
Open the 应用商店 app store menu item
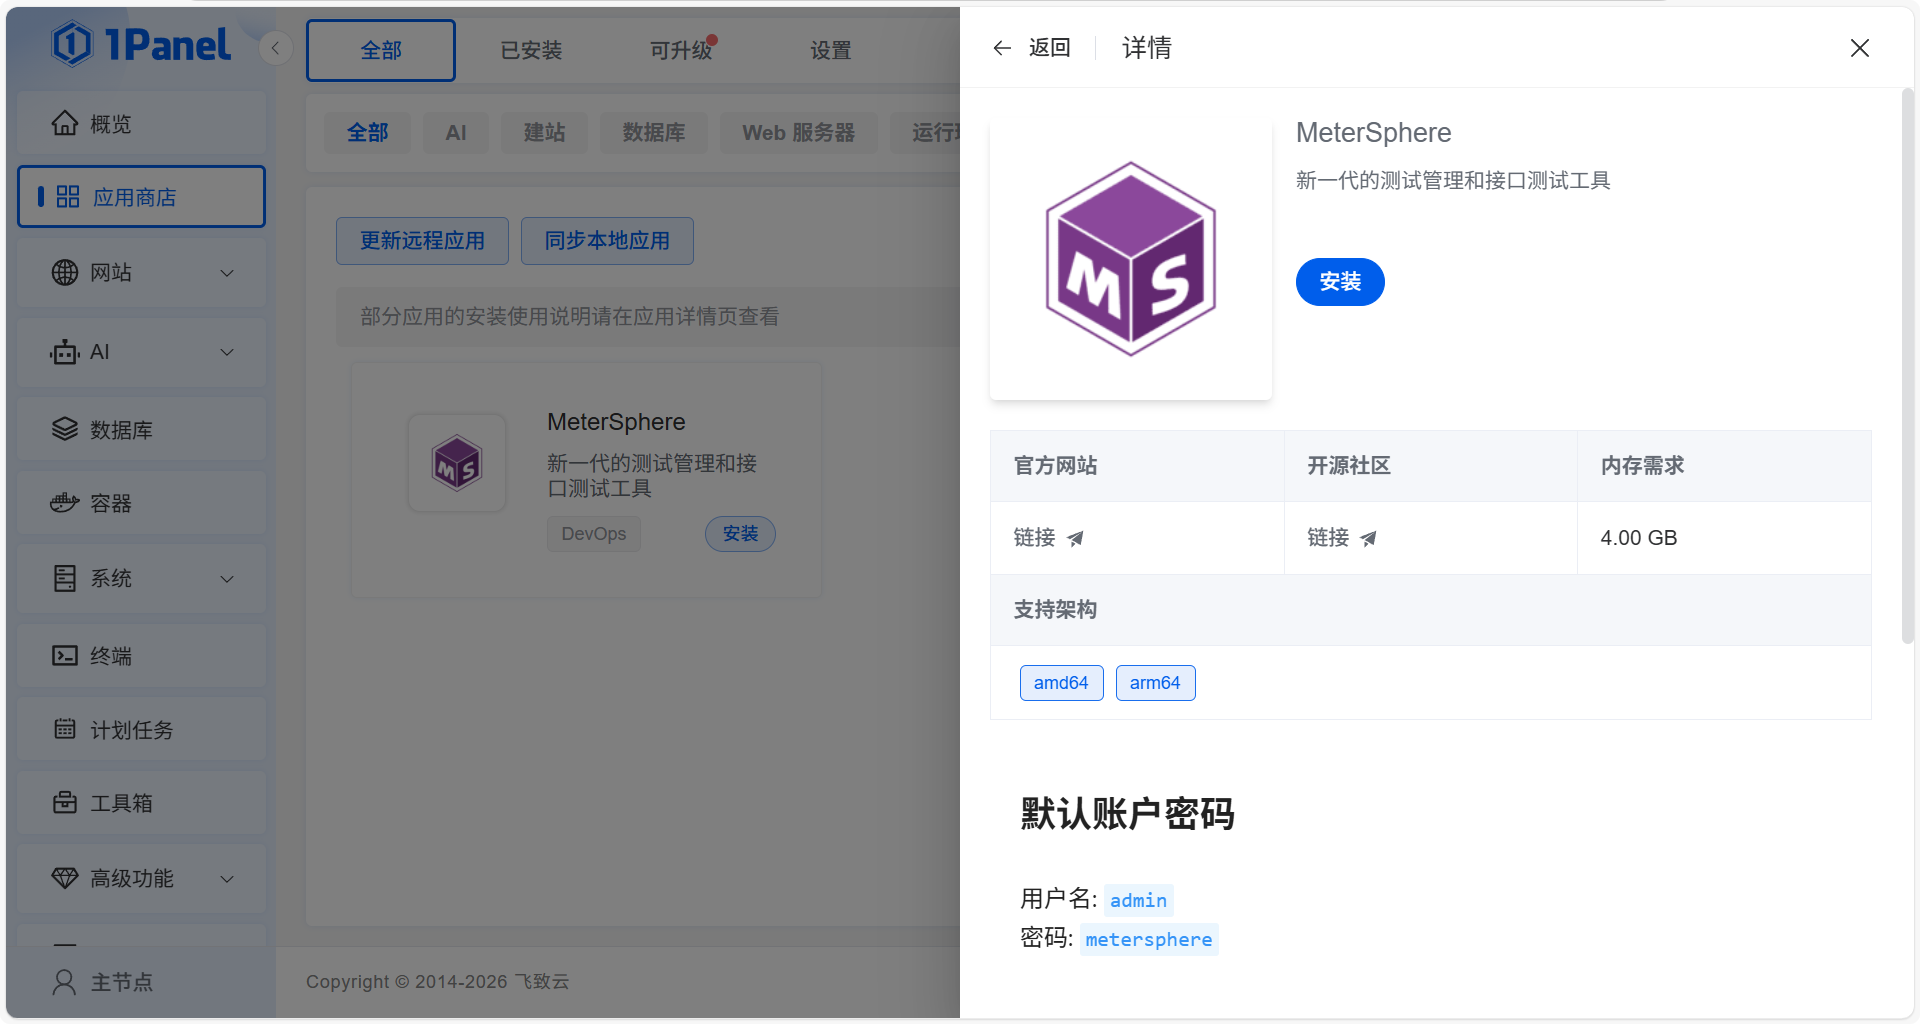point(141,197)
